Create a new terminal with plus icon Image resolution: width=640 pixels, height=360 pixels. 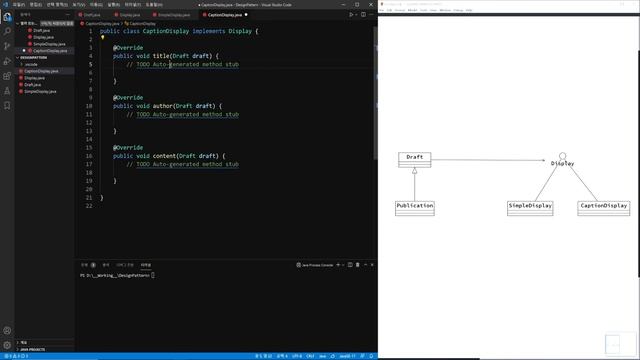pos(338,265)
